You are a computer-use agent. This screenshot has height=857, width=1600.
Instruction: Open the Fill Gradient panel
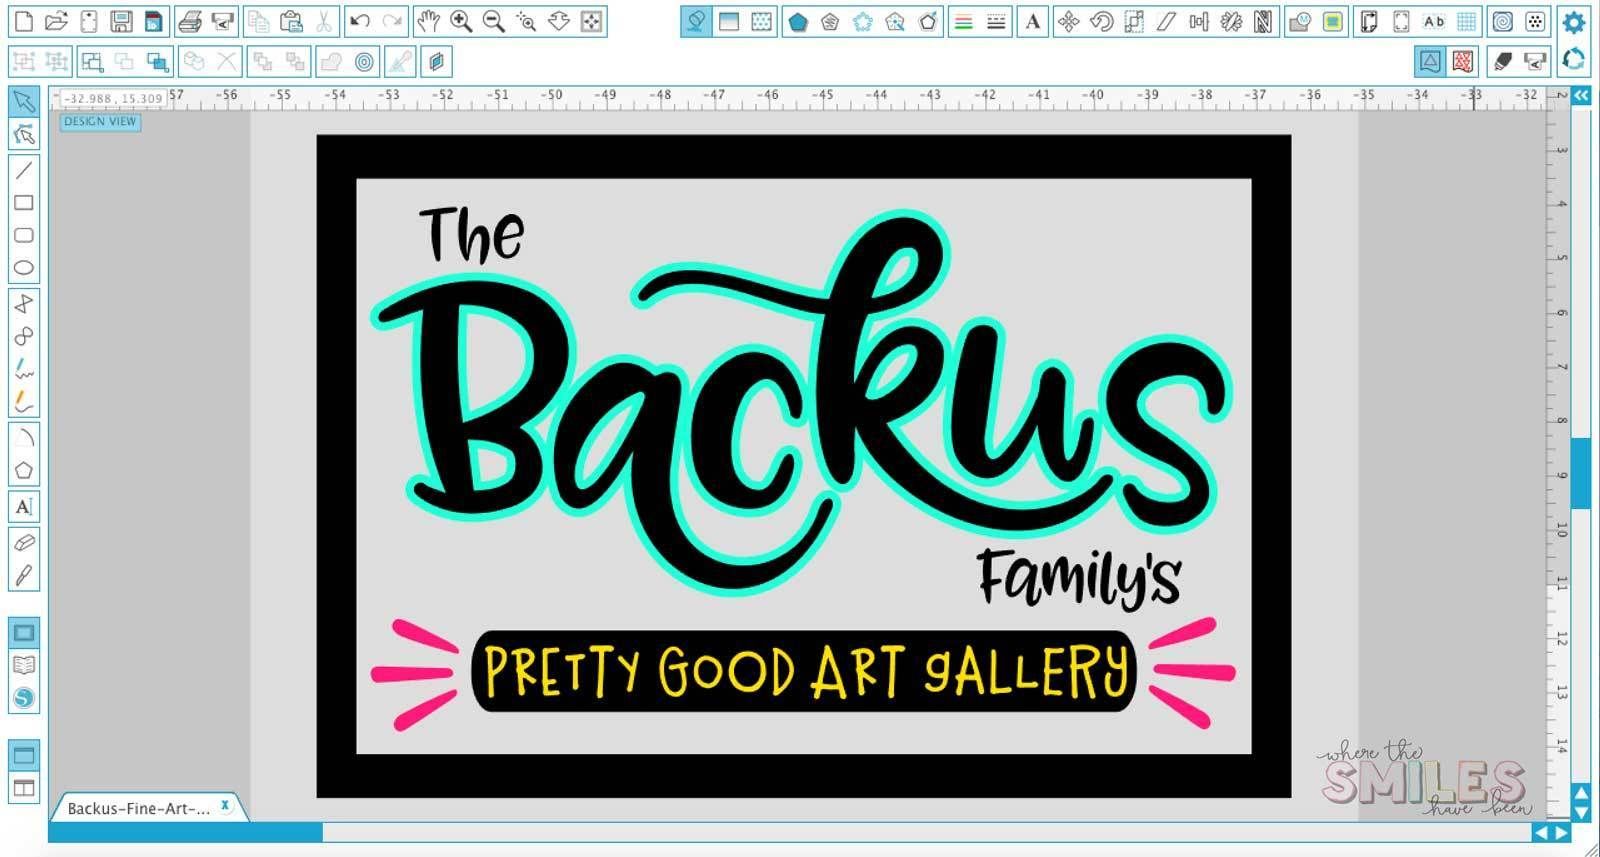pyautogui.click(x=729, y=21)
